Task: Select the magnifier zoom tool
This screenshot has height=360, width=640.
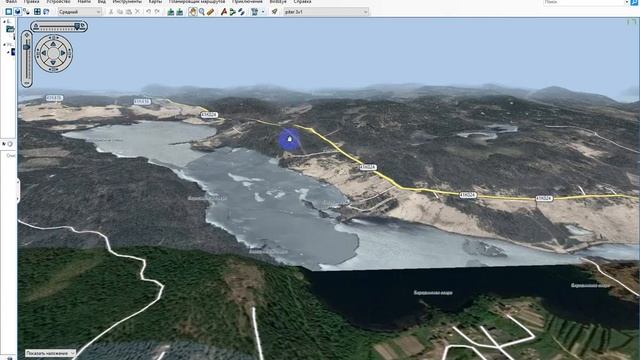Action: coord(202,12)
